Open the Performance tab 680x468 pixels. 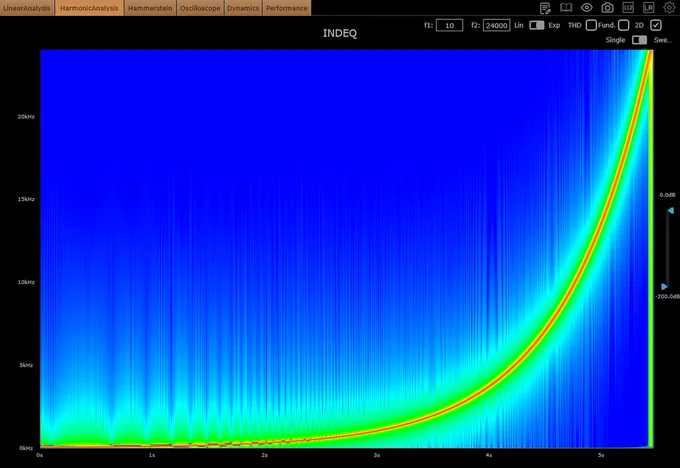pyautogui.click(x=287, y=8)
